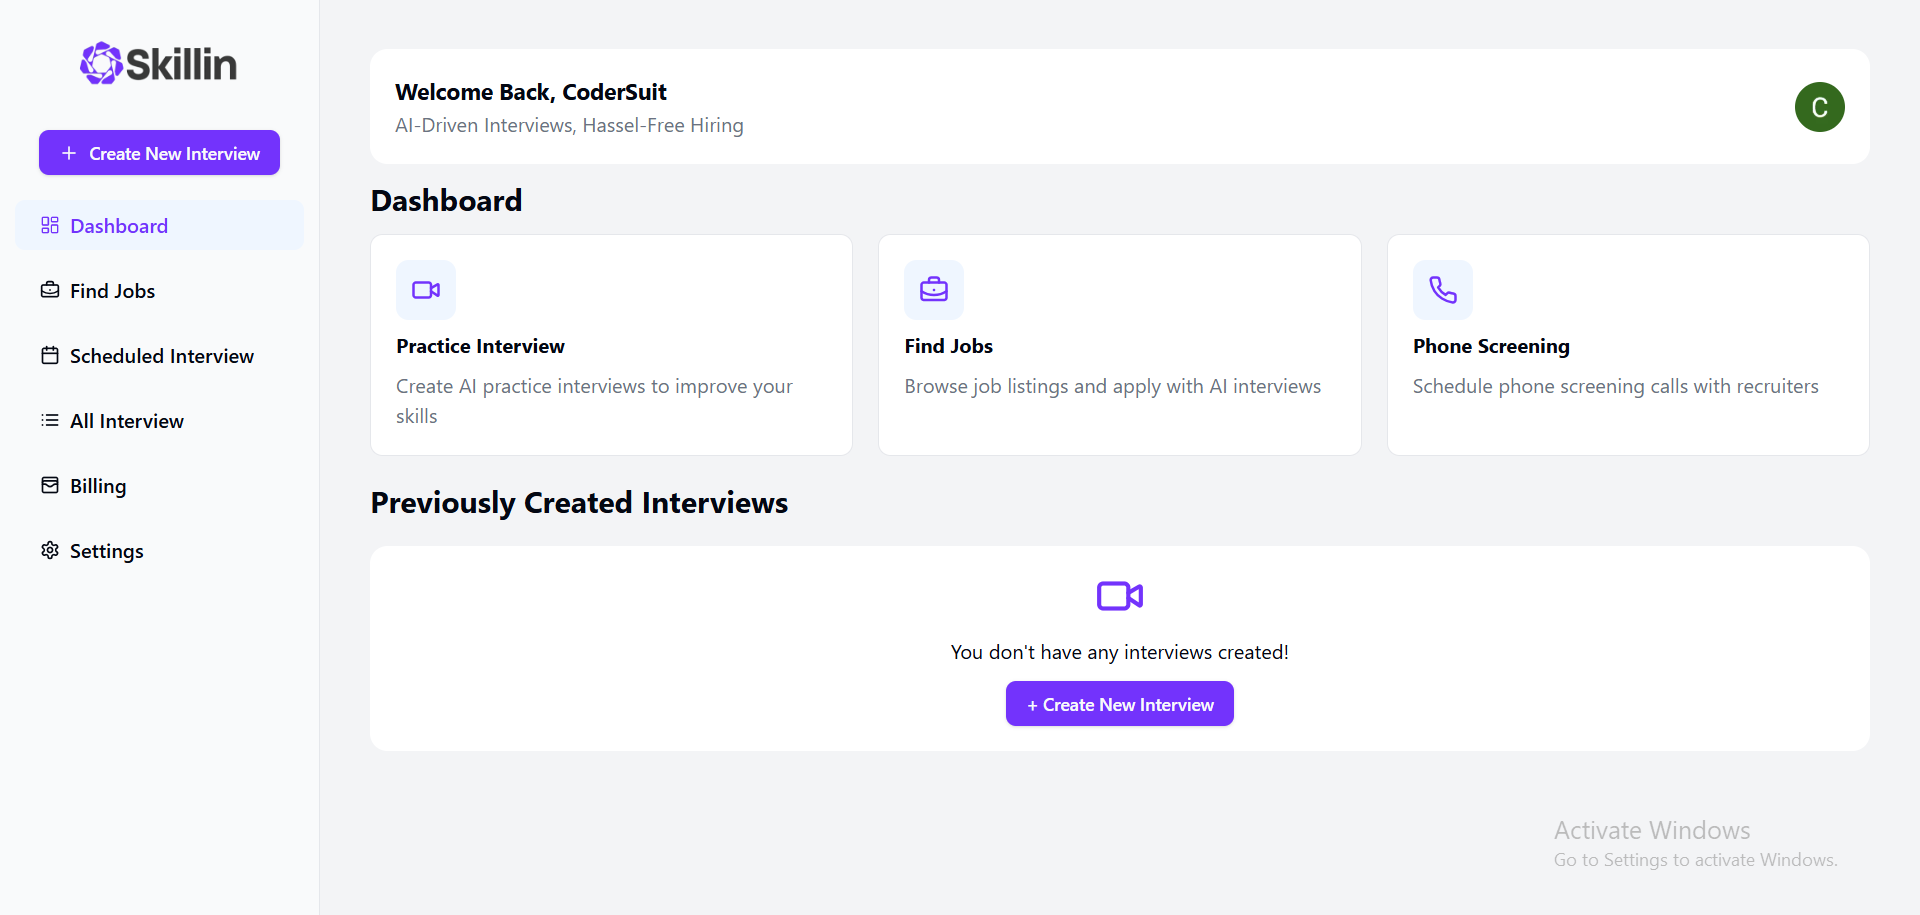Screen dimensions: 1920x915
Task: Click the Scheduled Interview calendar icon
Action: (x=50, y=355)
